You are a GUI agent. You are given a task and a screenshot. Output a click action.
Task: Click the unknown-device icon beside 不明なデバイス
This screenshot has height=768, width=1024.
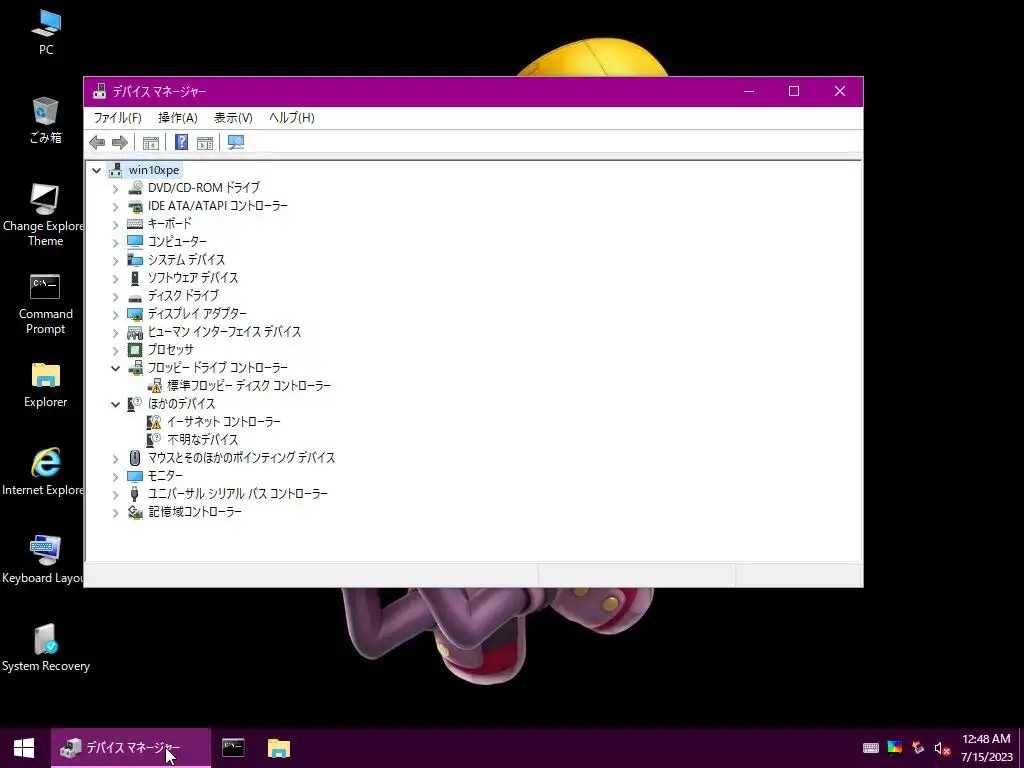154,440
